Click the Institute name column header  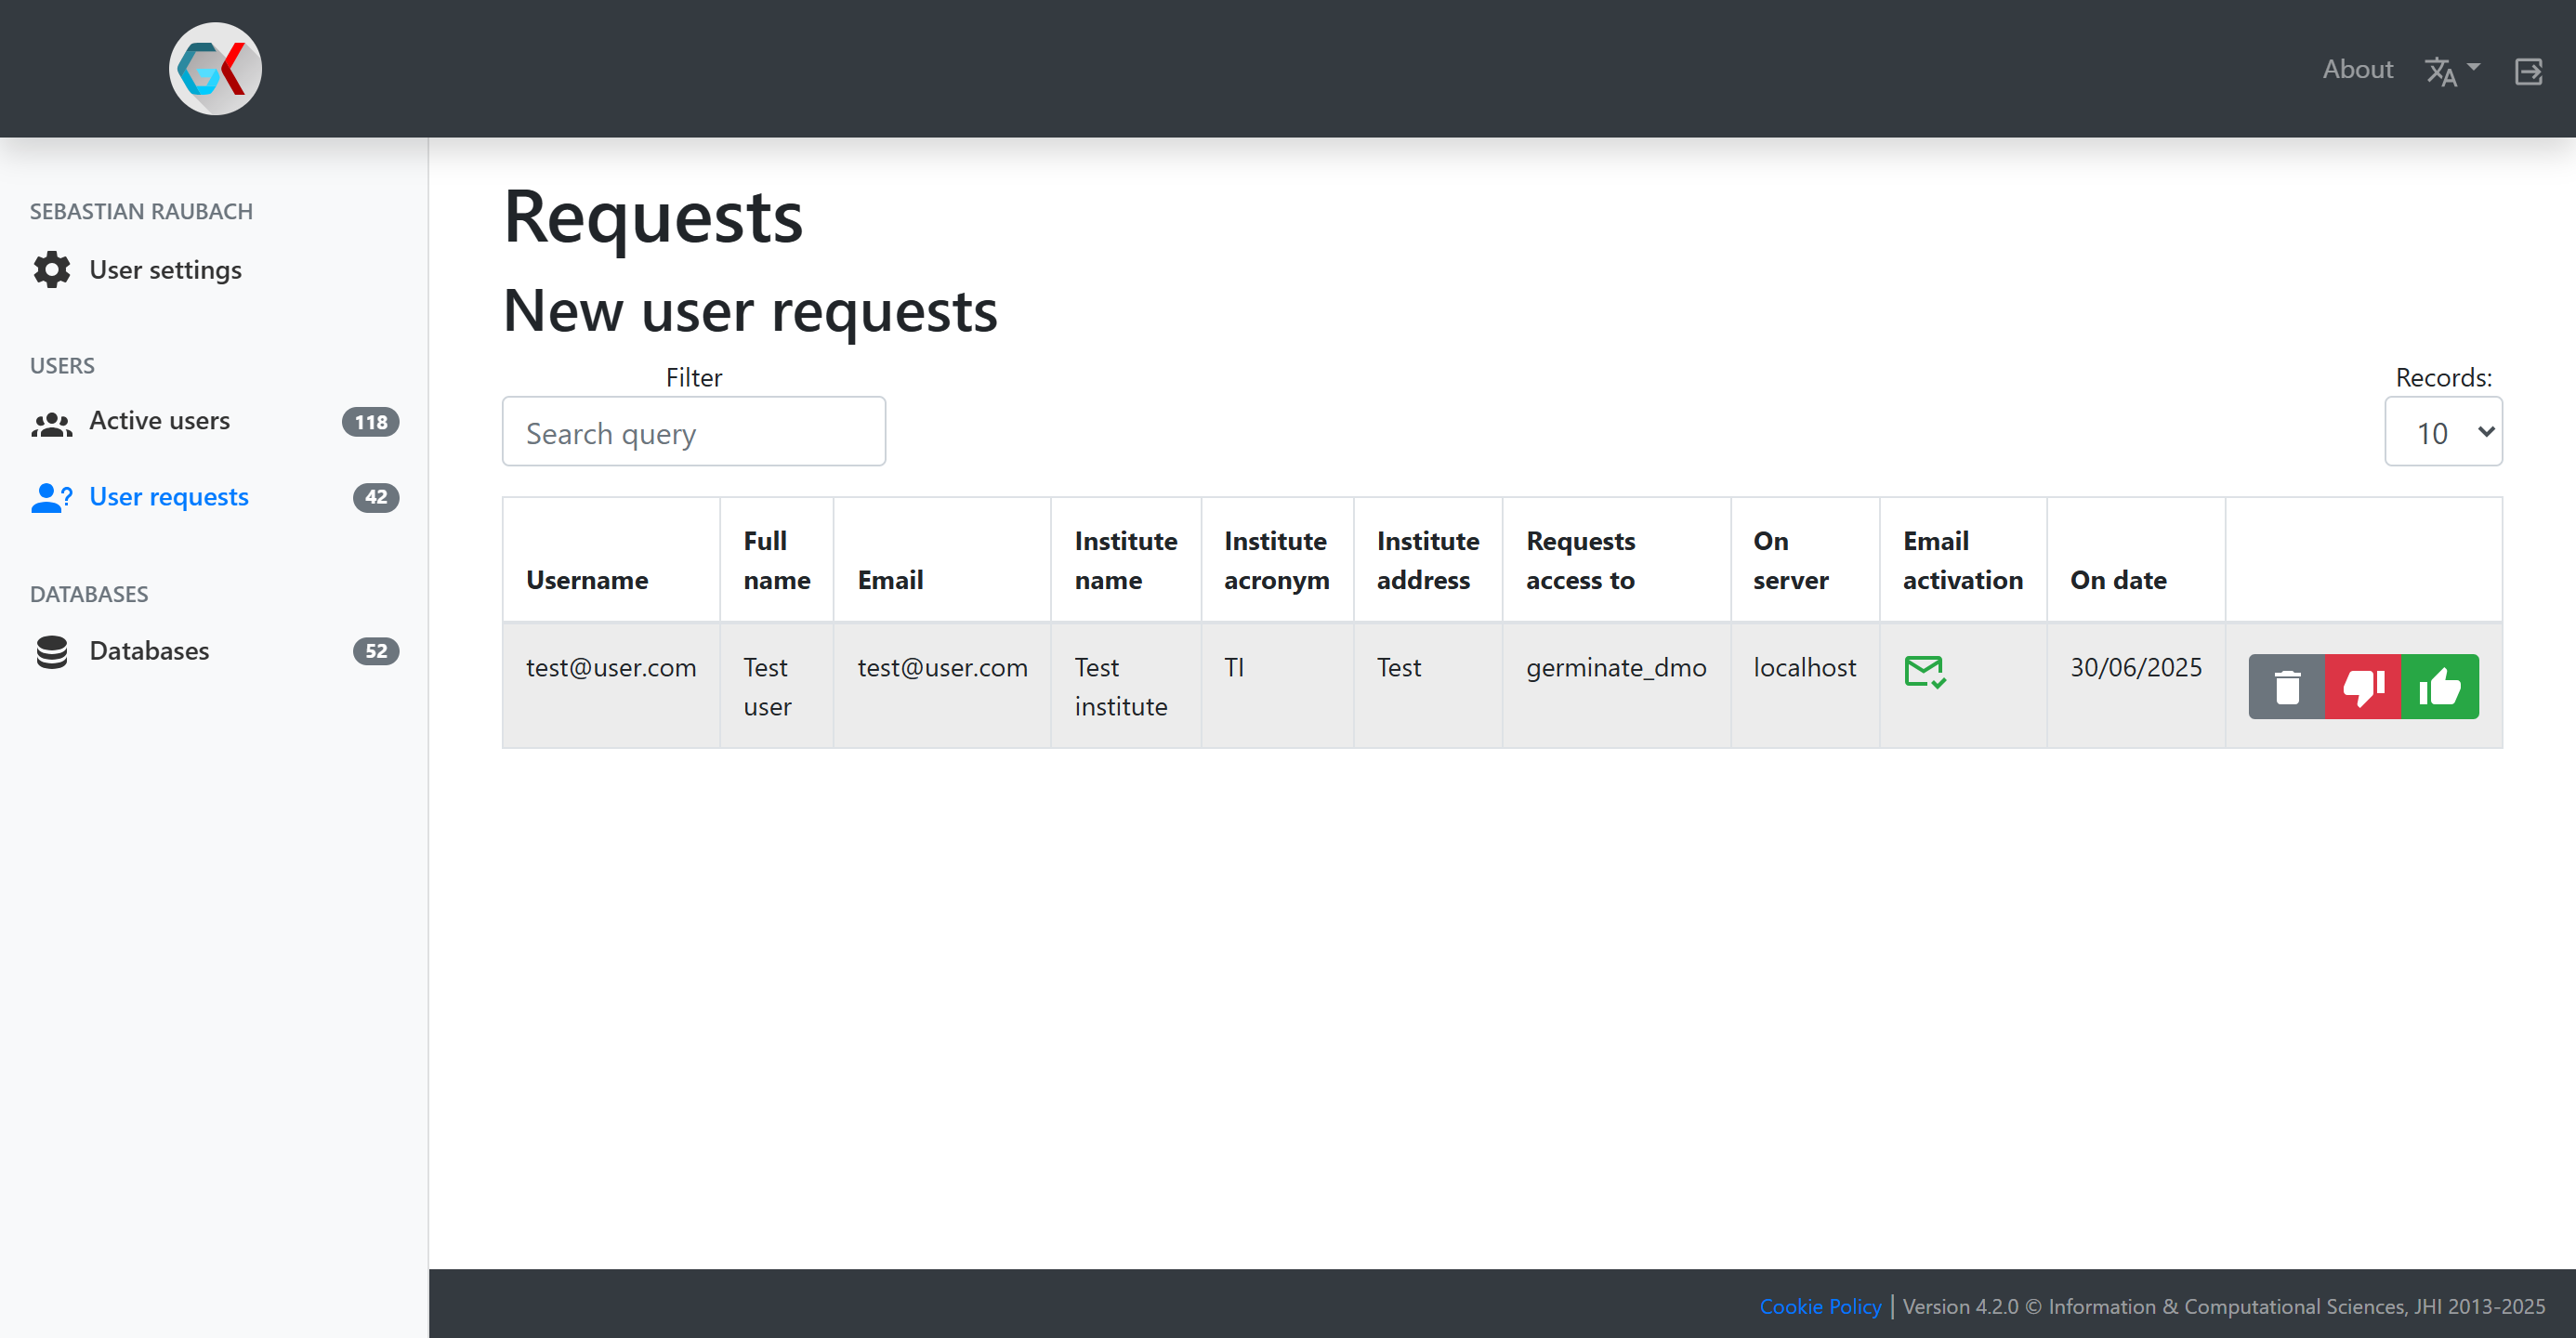1125,560
